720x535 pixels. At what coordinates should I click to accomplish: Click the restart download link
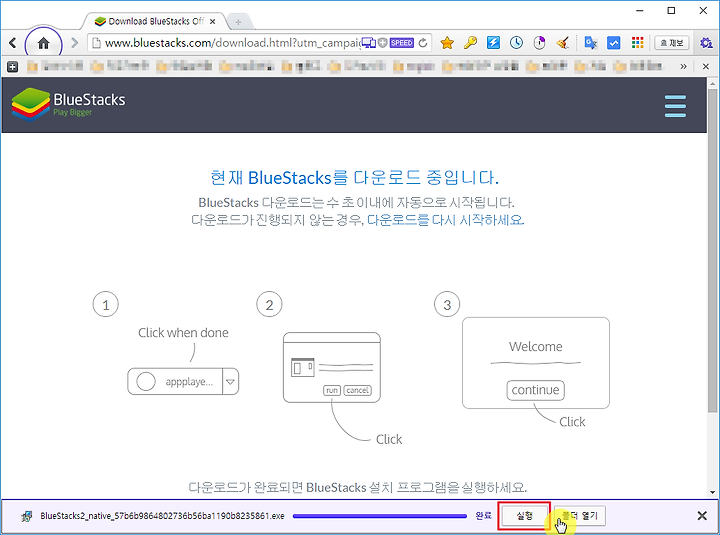coord(445,220)
